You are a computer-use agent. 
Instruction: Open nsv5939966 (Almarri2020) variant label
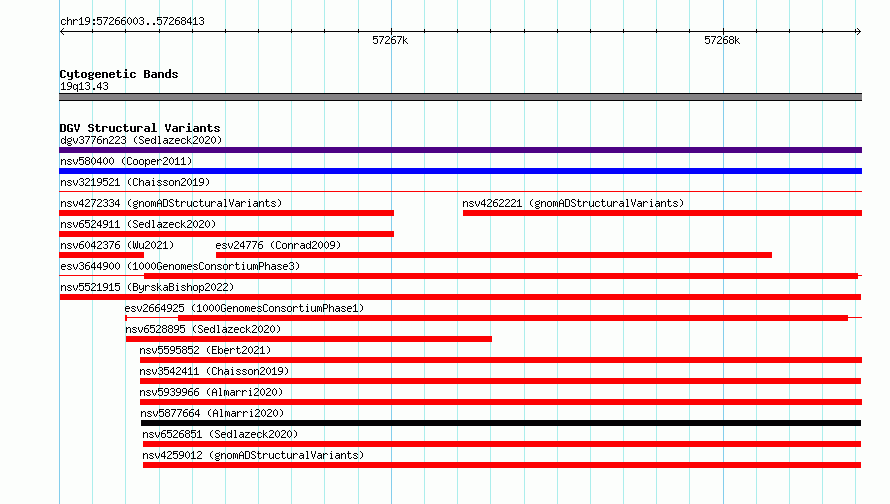point(211,392)
